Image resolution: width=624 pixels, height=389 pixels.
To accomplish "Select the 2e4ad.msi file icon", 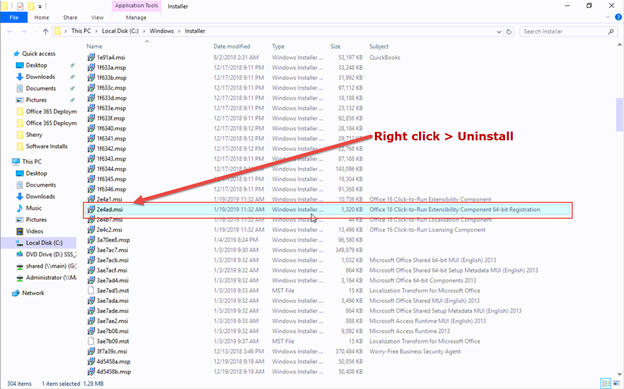I will click(x=91, y=209).
